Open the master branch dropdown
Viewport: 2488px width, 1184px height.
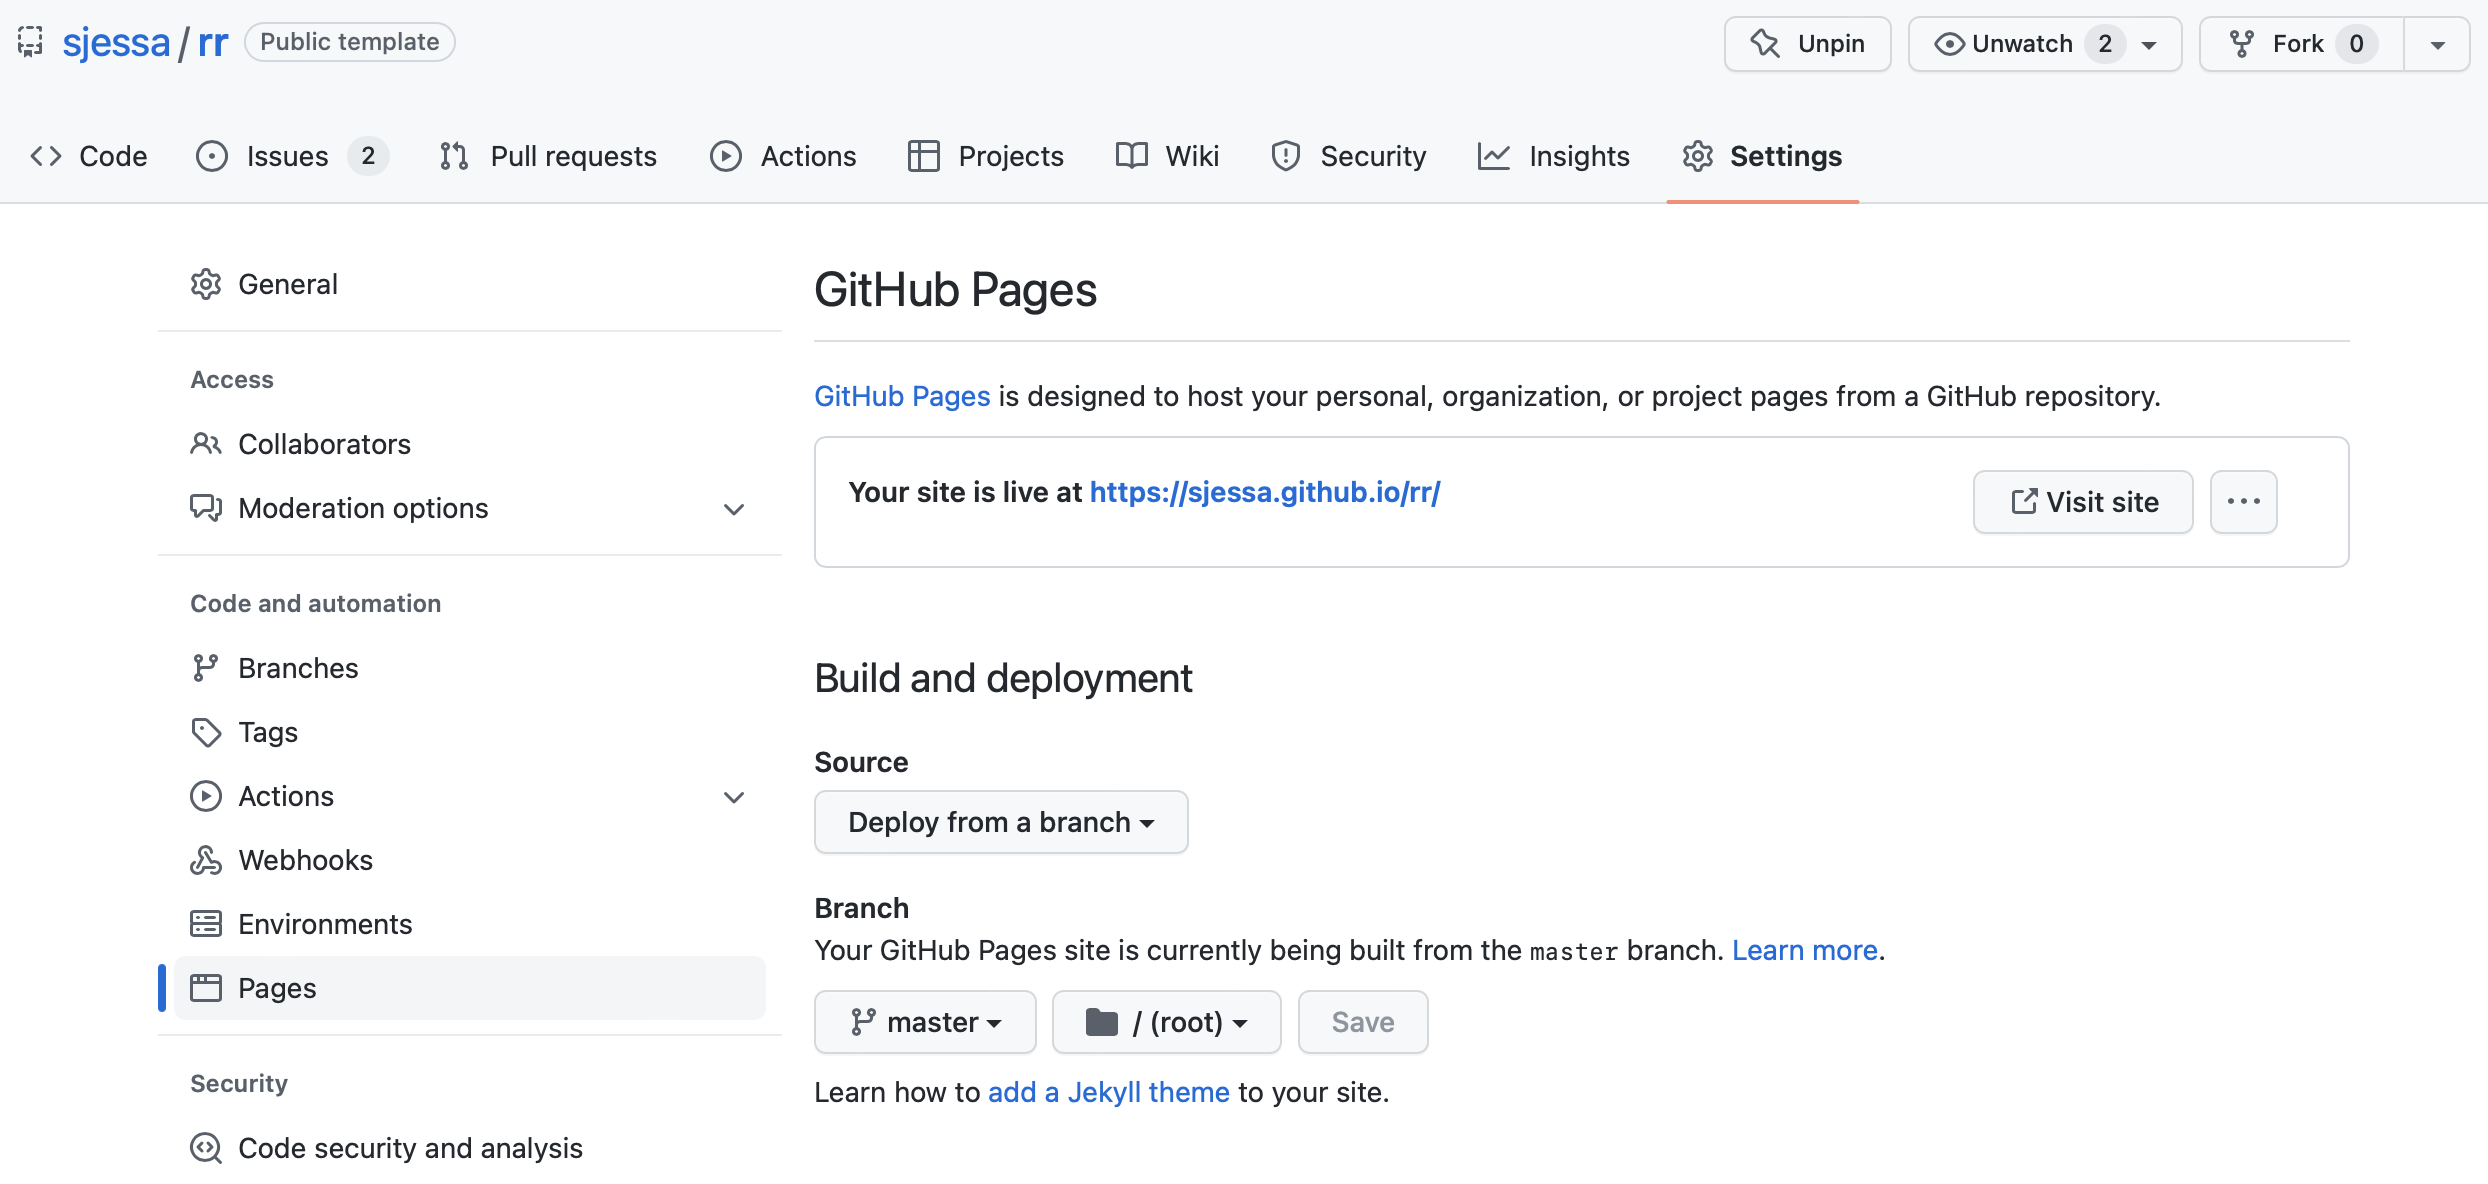[925, 1022]
